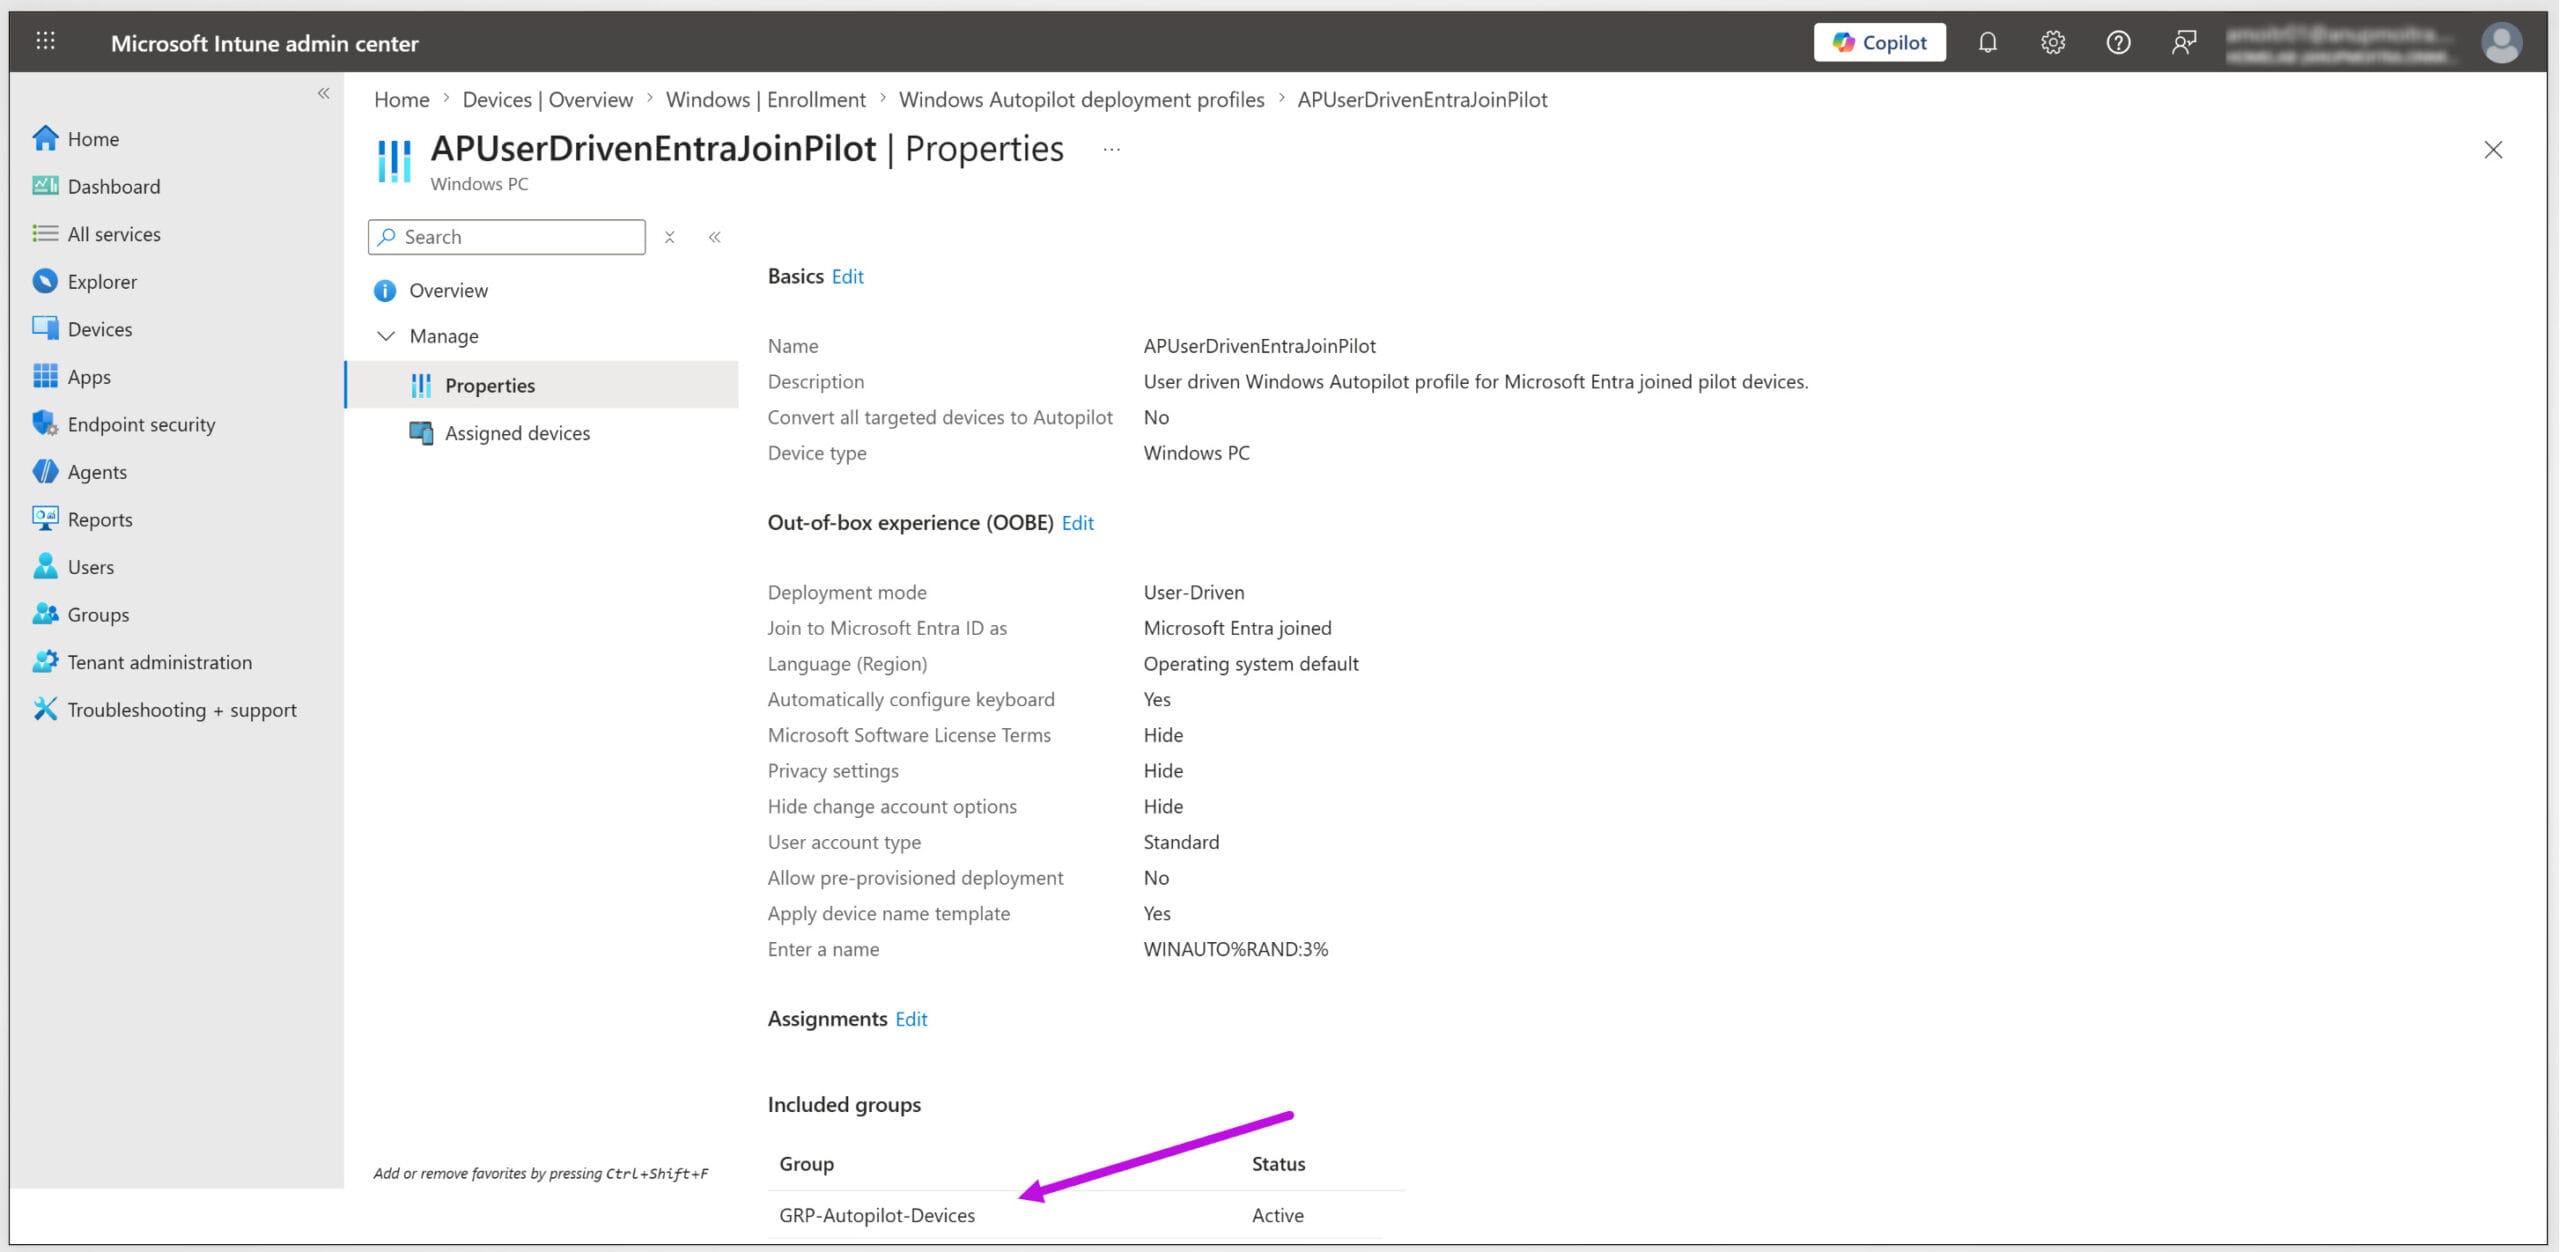This screenshot has height=1252, width=2560.
Task: Open the notifications bell icon
Action: (1987, 42)
